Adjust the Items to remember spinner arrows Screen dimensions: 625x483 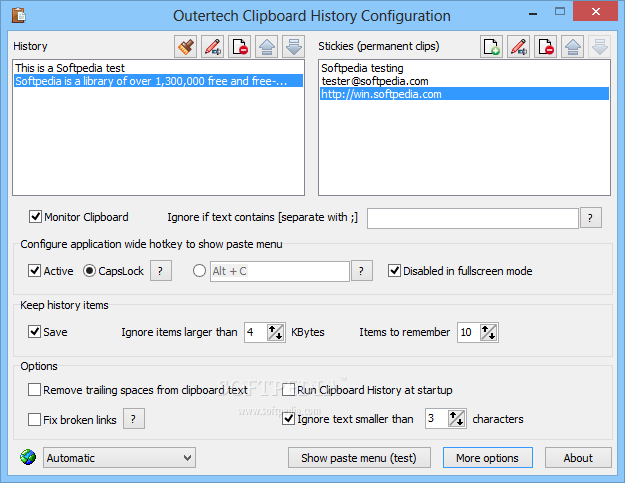click(x=489, y=332)
